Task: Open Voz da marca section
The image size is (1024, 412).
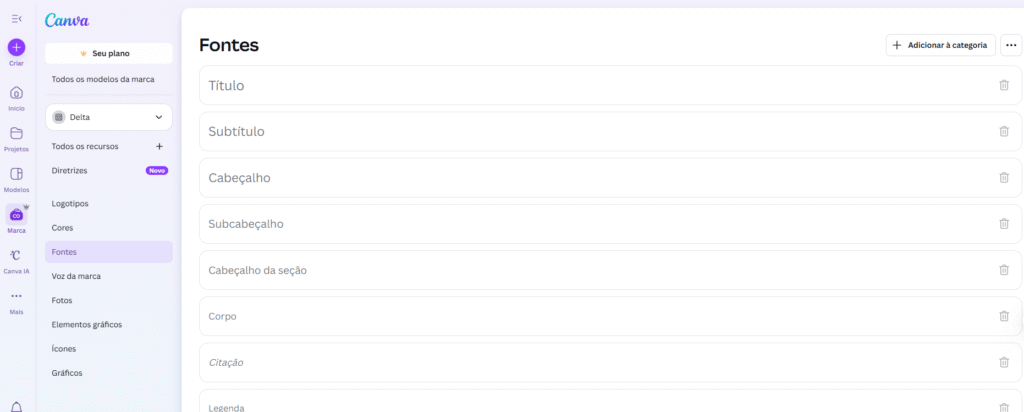Action: [76, 276]
